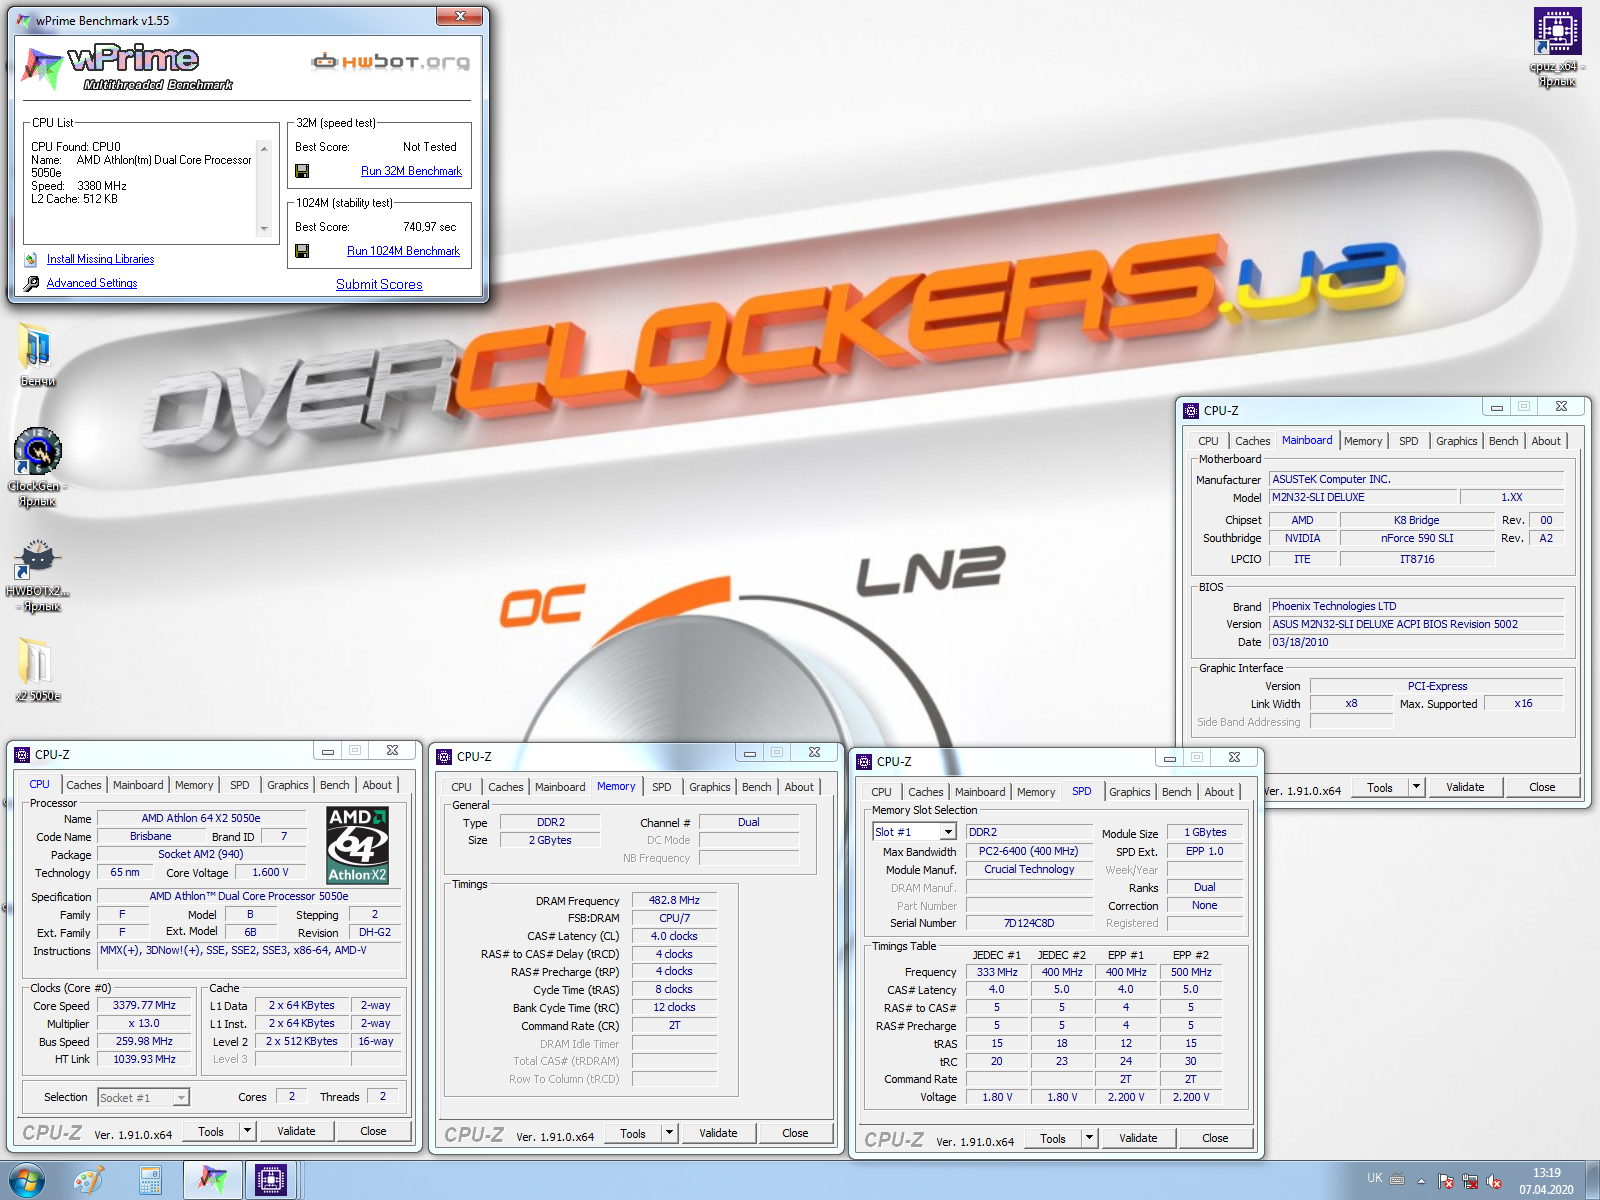Click the AMD Athlon X2 logo in CPU-Z

[357, 846]
